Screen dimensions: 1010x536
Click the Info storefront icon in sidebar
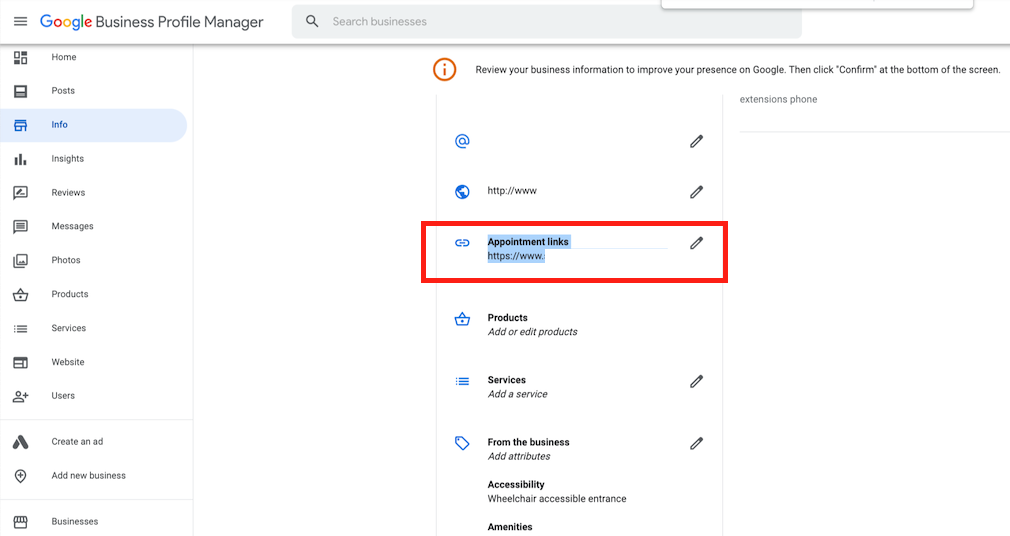tap(21, 125)
